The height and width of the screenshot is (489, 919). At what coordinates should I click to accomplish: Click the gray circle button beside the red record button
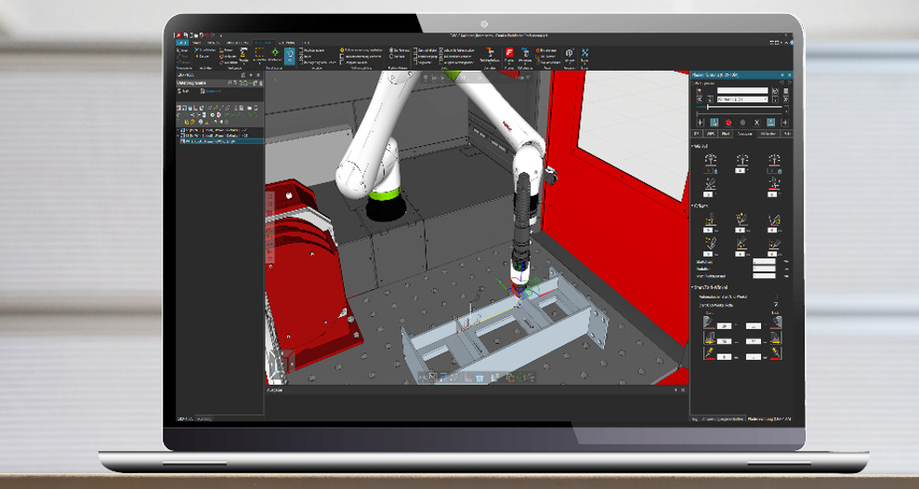tap(743, 123)
